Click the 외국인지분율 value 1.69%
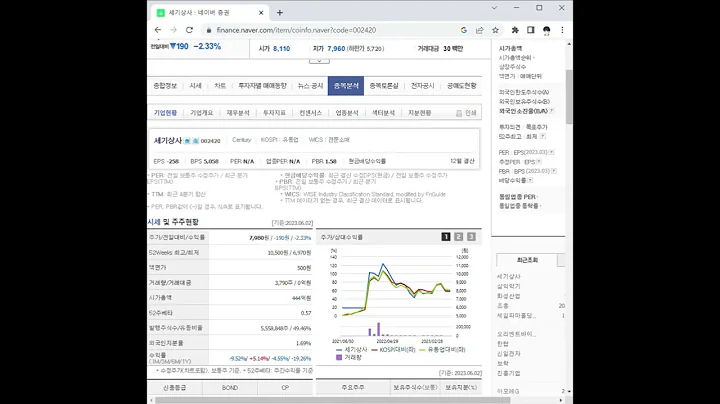720x404 pixels. click(x=304, y=343)
